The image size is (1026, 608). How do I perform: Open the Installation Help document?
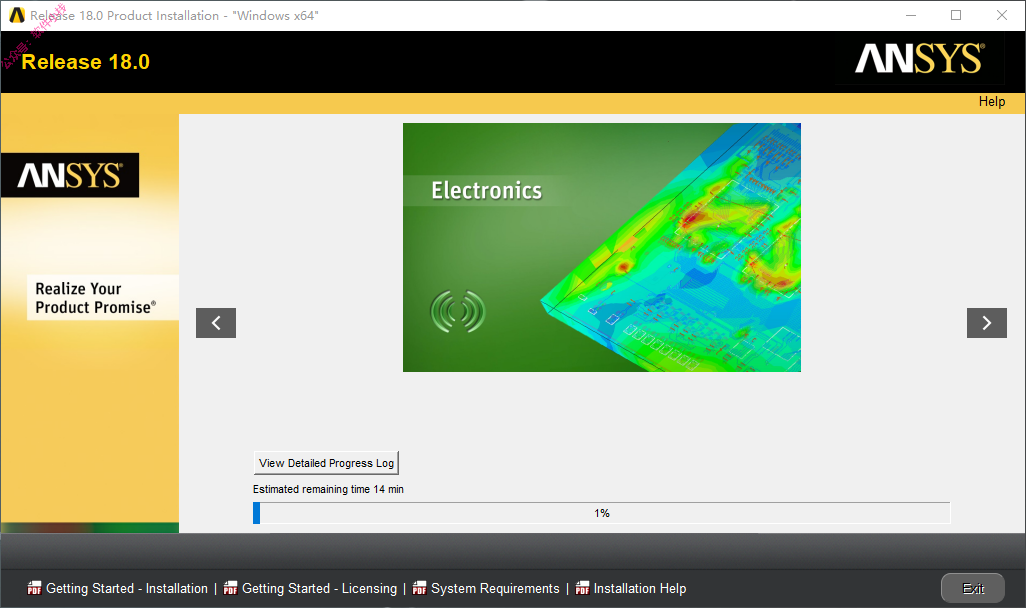[x=640, y=588]
